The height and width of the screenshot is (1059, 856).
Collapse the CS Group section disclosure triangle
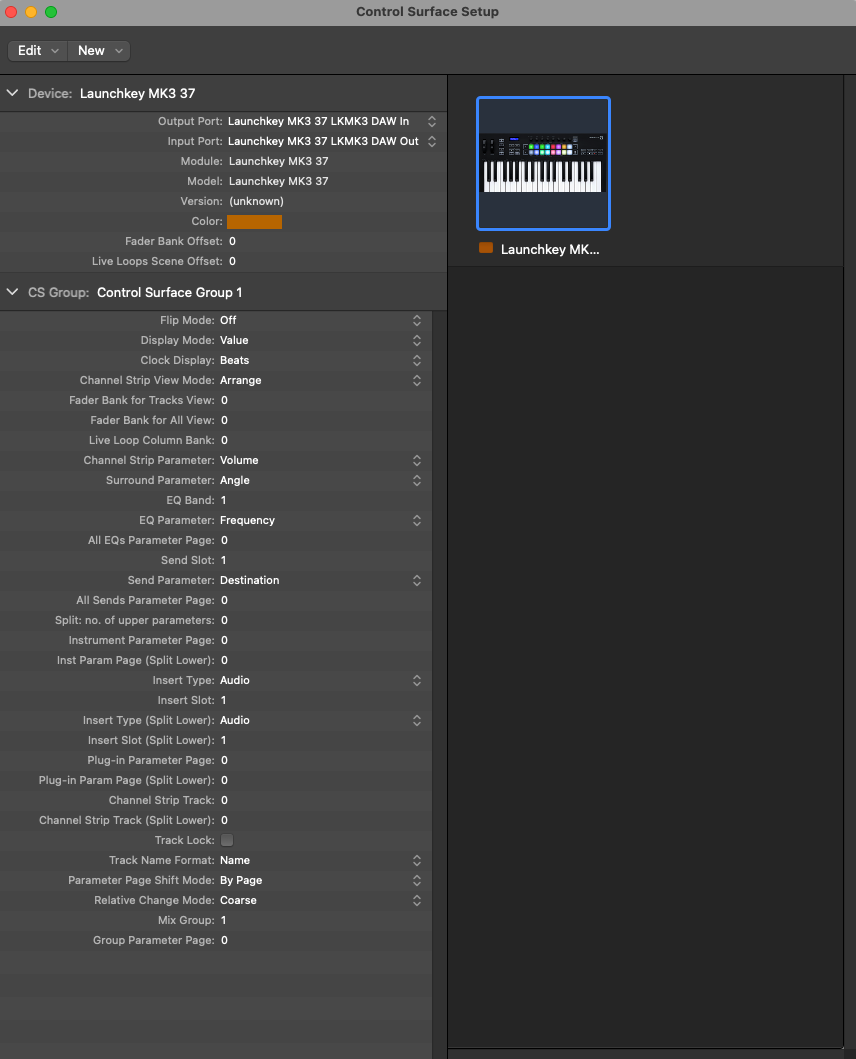click(x=12, y=292)
